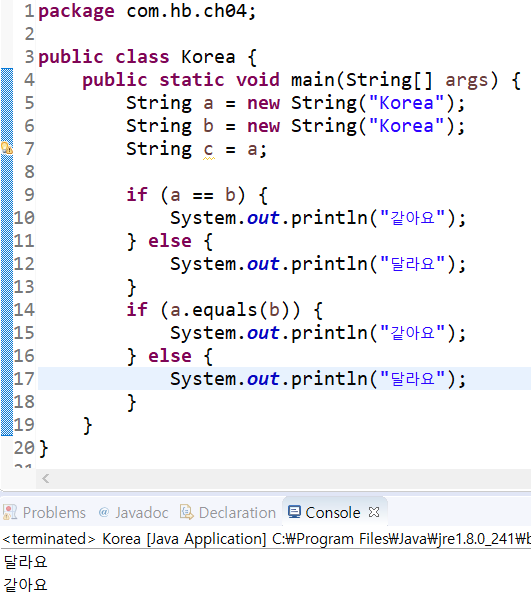Click the "달라요" string on line 12

tap(412, 264)
